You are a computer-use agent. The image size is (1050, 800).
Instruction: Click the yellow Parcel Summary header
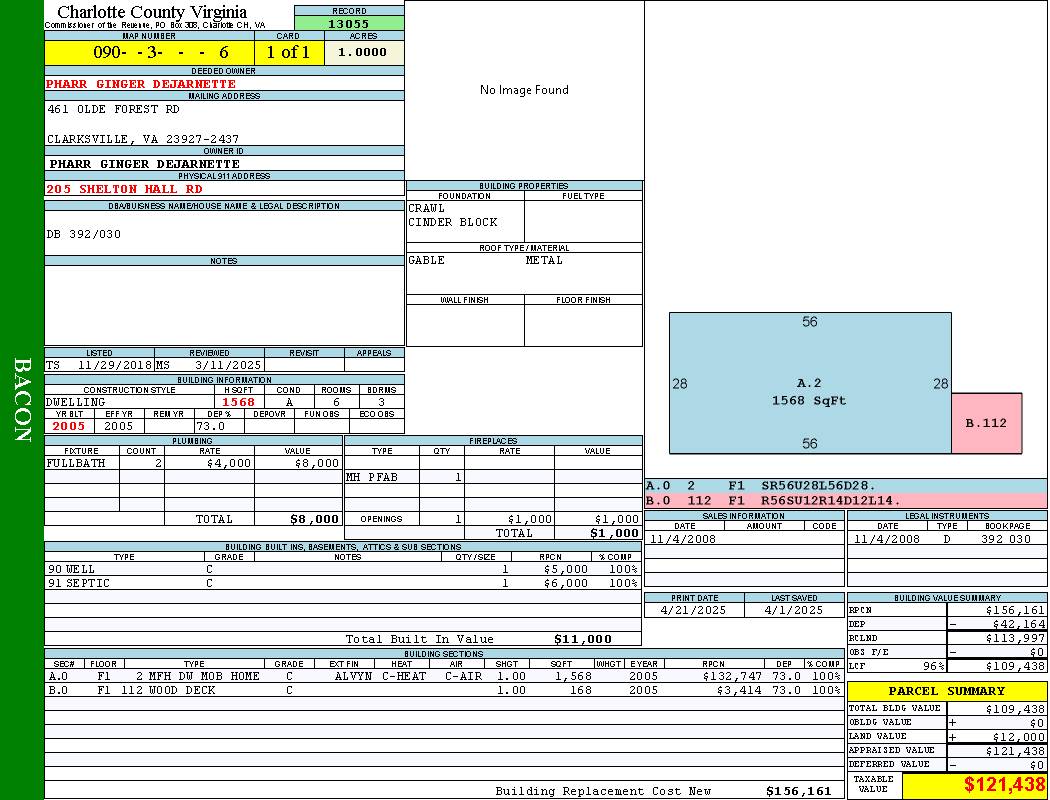click(946, 691)
